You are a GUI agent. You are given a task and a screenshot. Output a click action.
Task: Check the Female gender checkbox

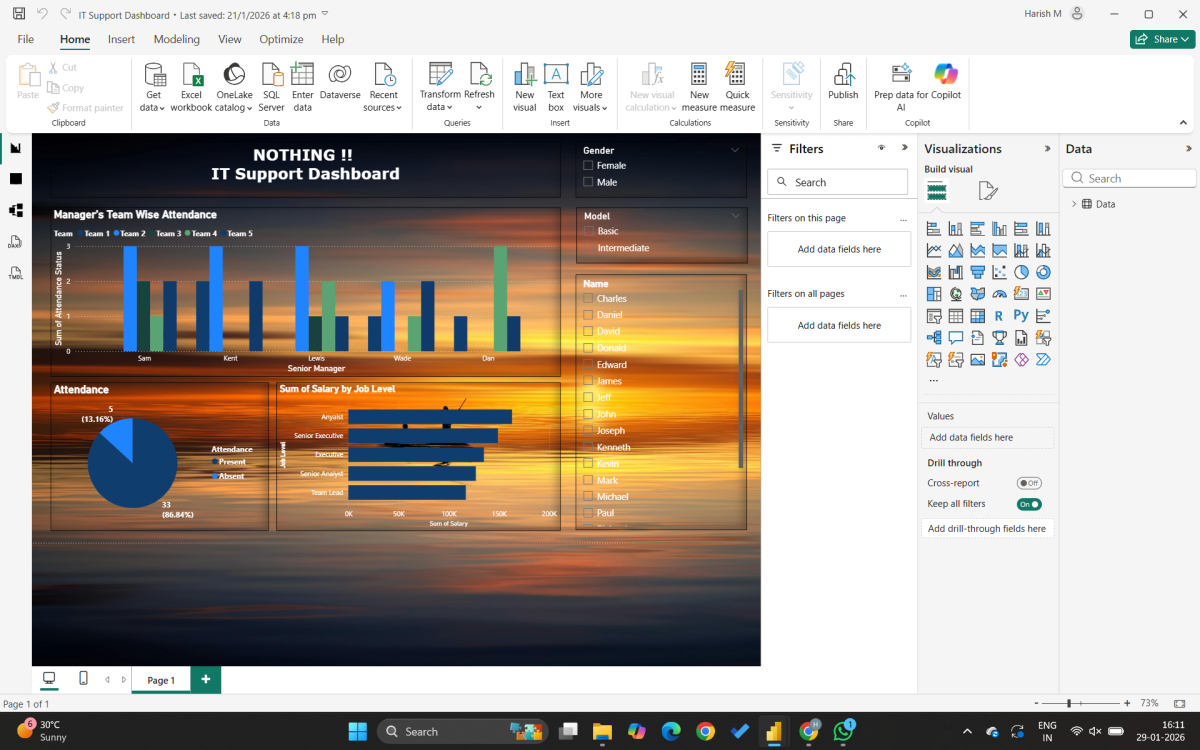[x=588, y=166]
